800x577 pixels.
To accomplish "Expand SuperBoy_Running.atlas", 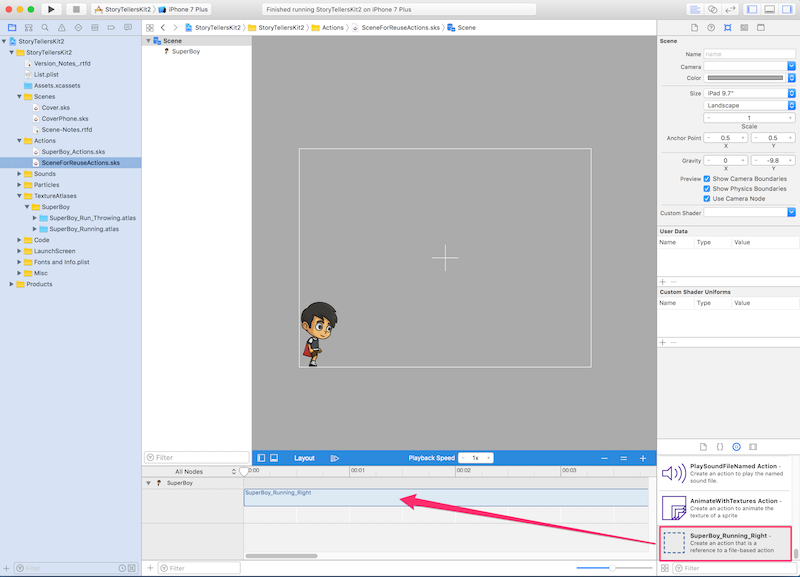I will point(35,229).
